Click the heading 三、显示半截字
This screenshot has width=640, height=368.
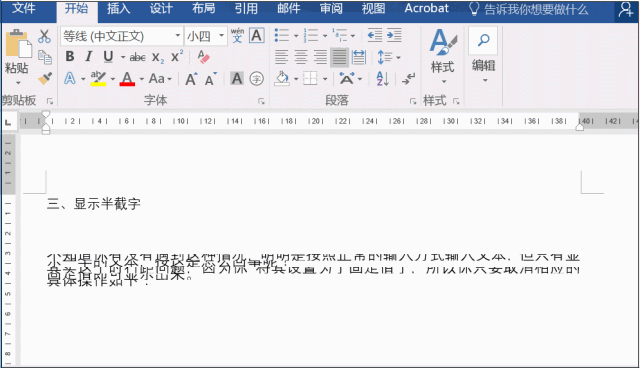(93, 204)
